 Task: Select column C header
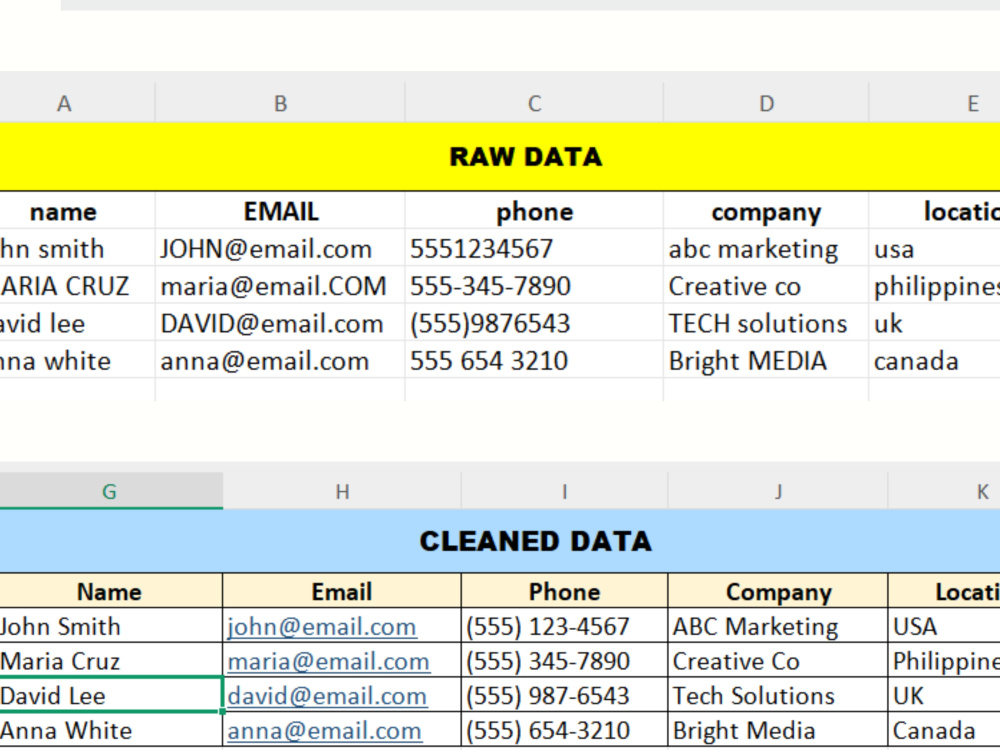pos(534,103)
